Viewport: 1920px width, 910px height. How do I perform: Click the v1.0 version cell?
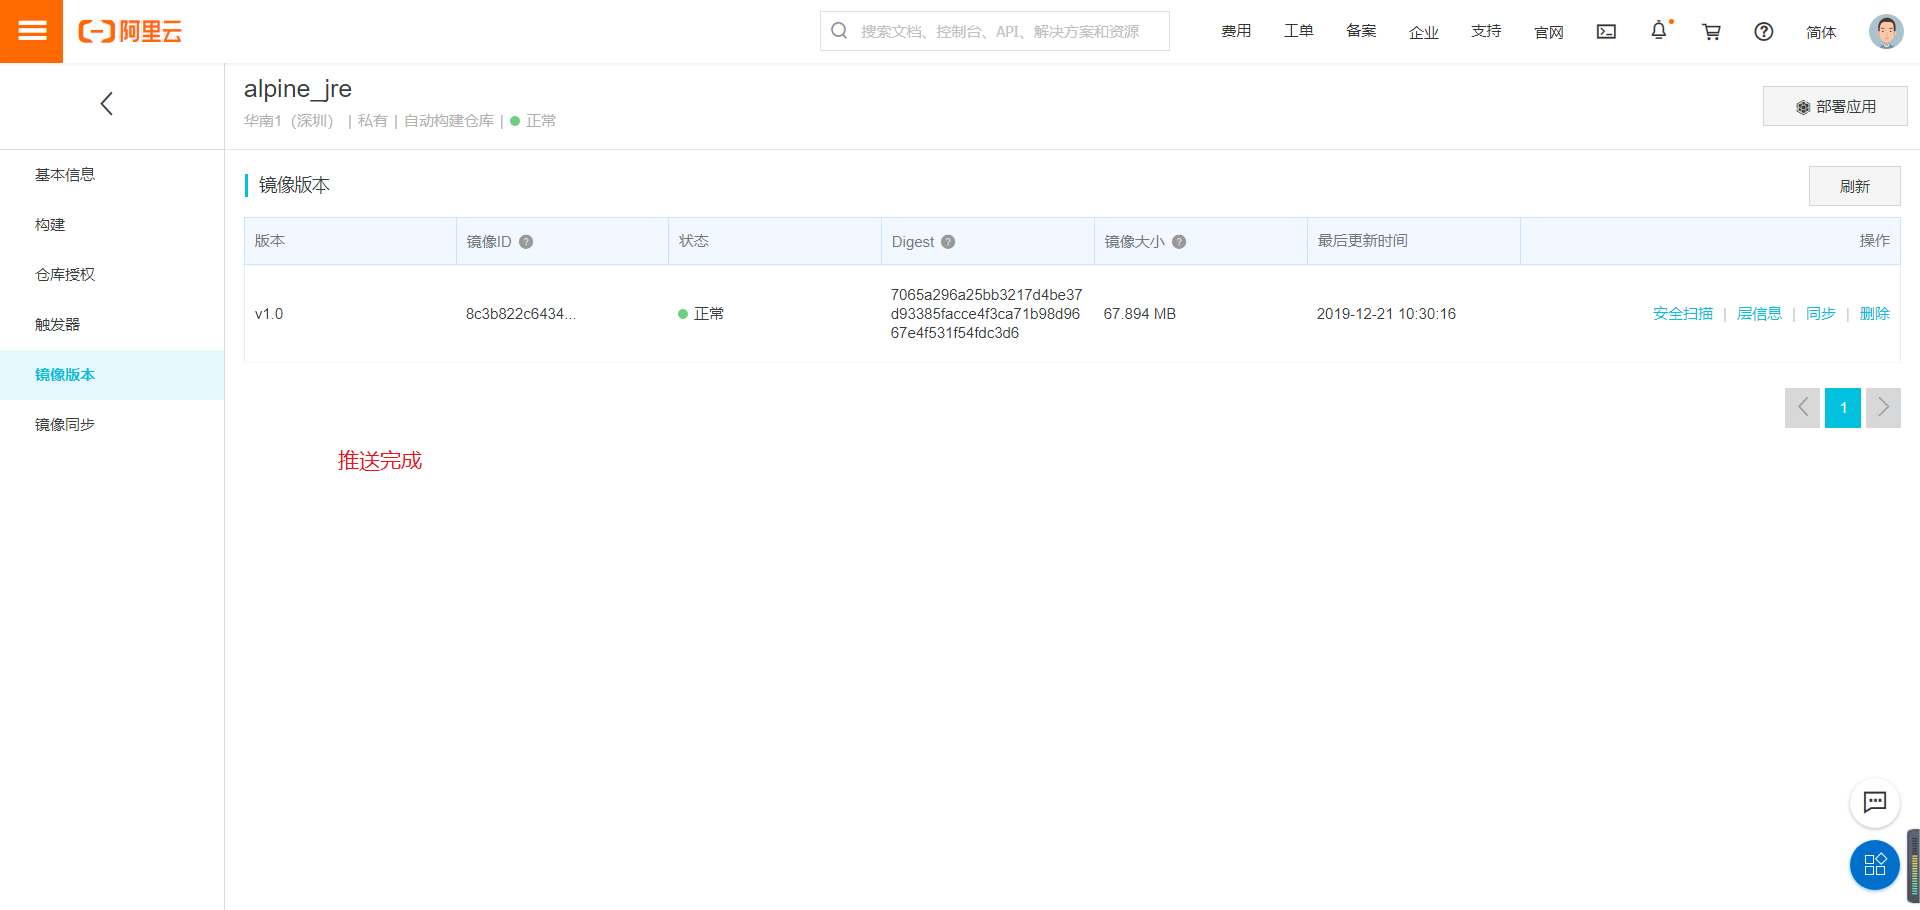click(x=269, y=314)
